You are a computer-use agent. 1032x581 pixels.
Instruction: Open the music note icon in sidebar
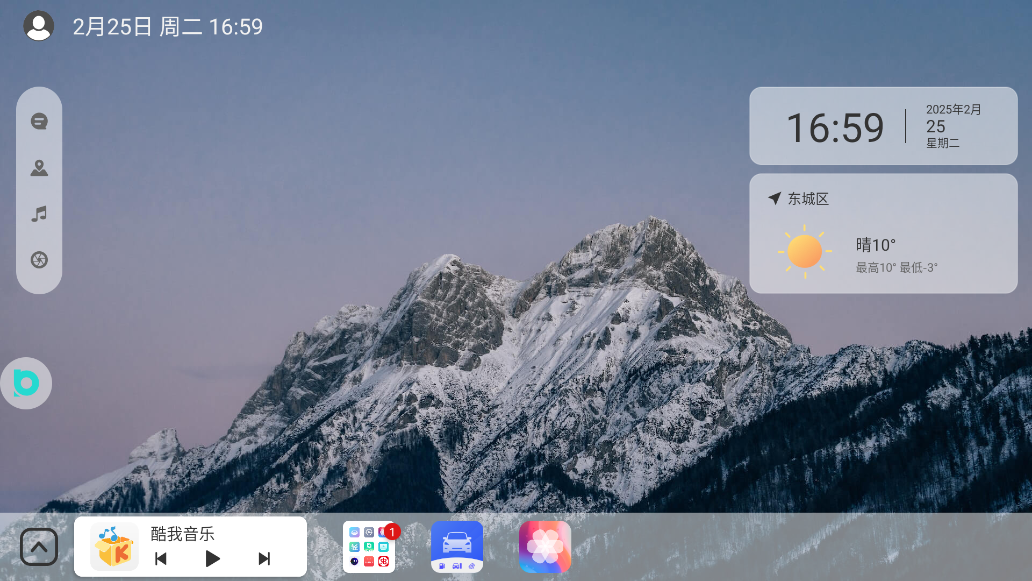39,214
